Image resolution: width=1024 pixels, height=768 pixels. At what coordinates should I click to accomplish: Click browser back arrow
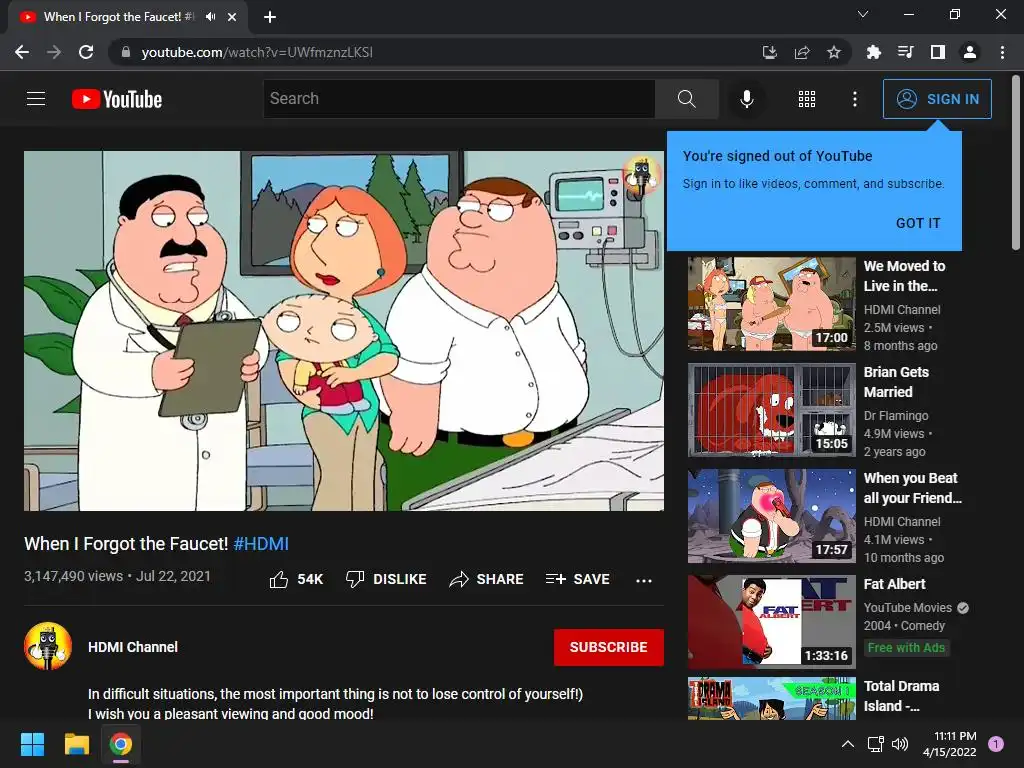pos(22,52)
